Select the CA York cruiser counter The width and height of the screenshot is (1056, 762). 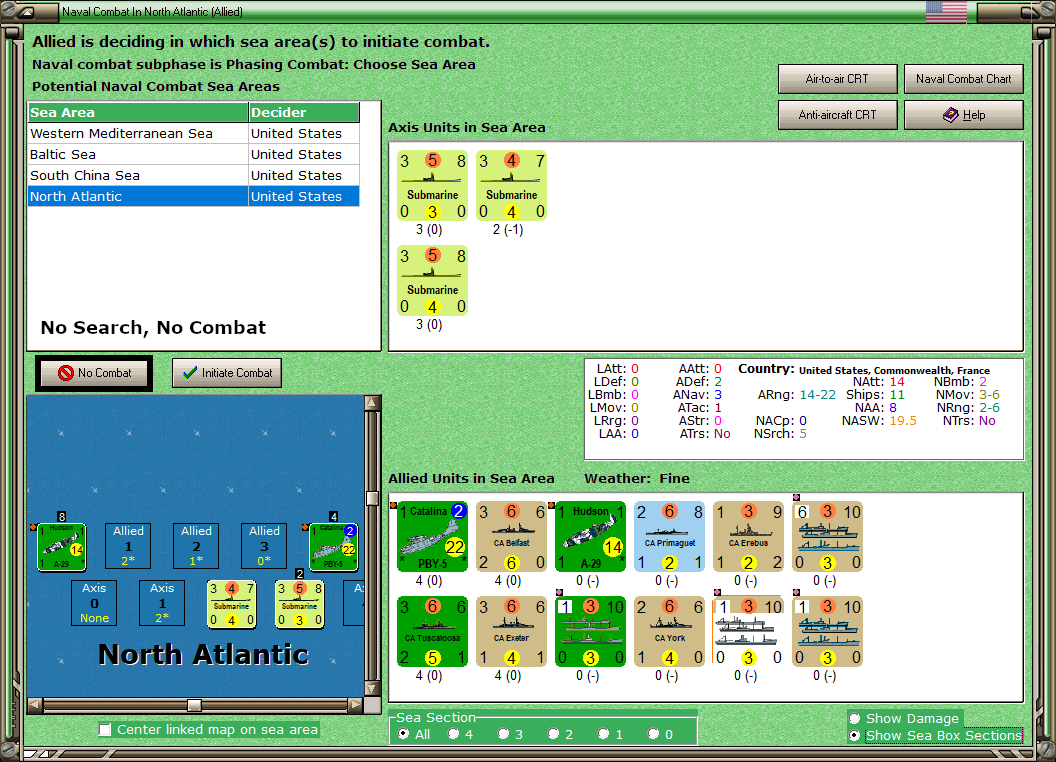point(669,631)
